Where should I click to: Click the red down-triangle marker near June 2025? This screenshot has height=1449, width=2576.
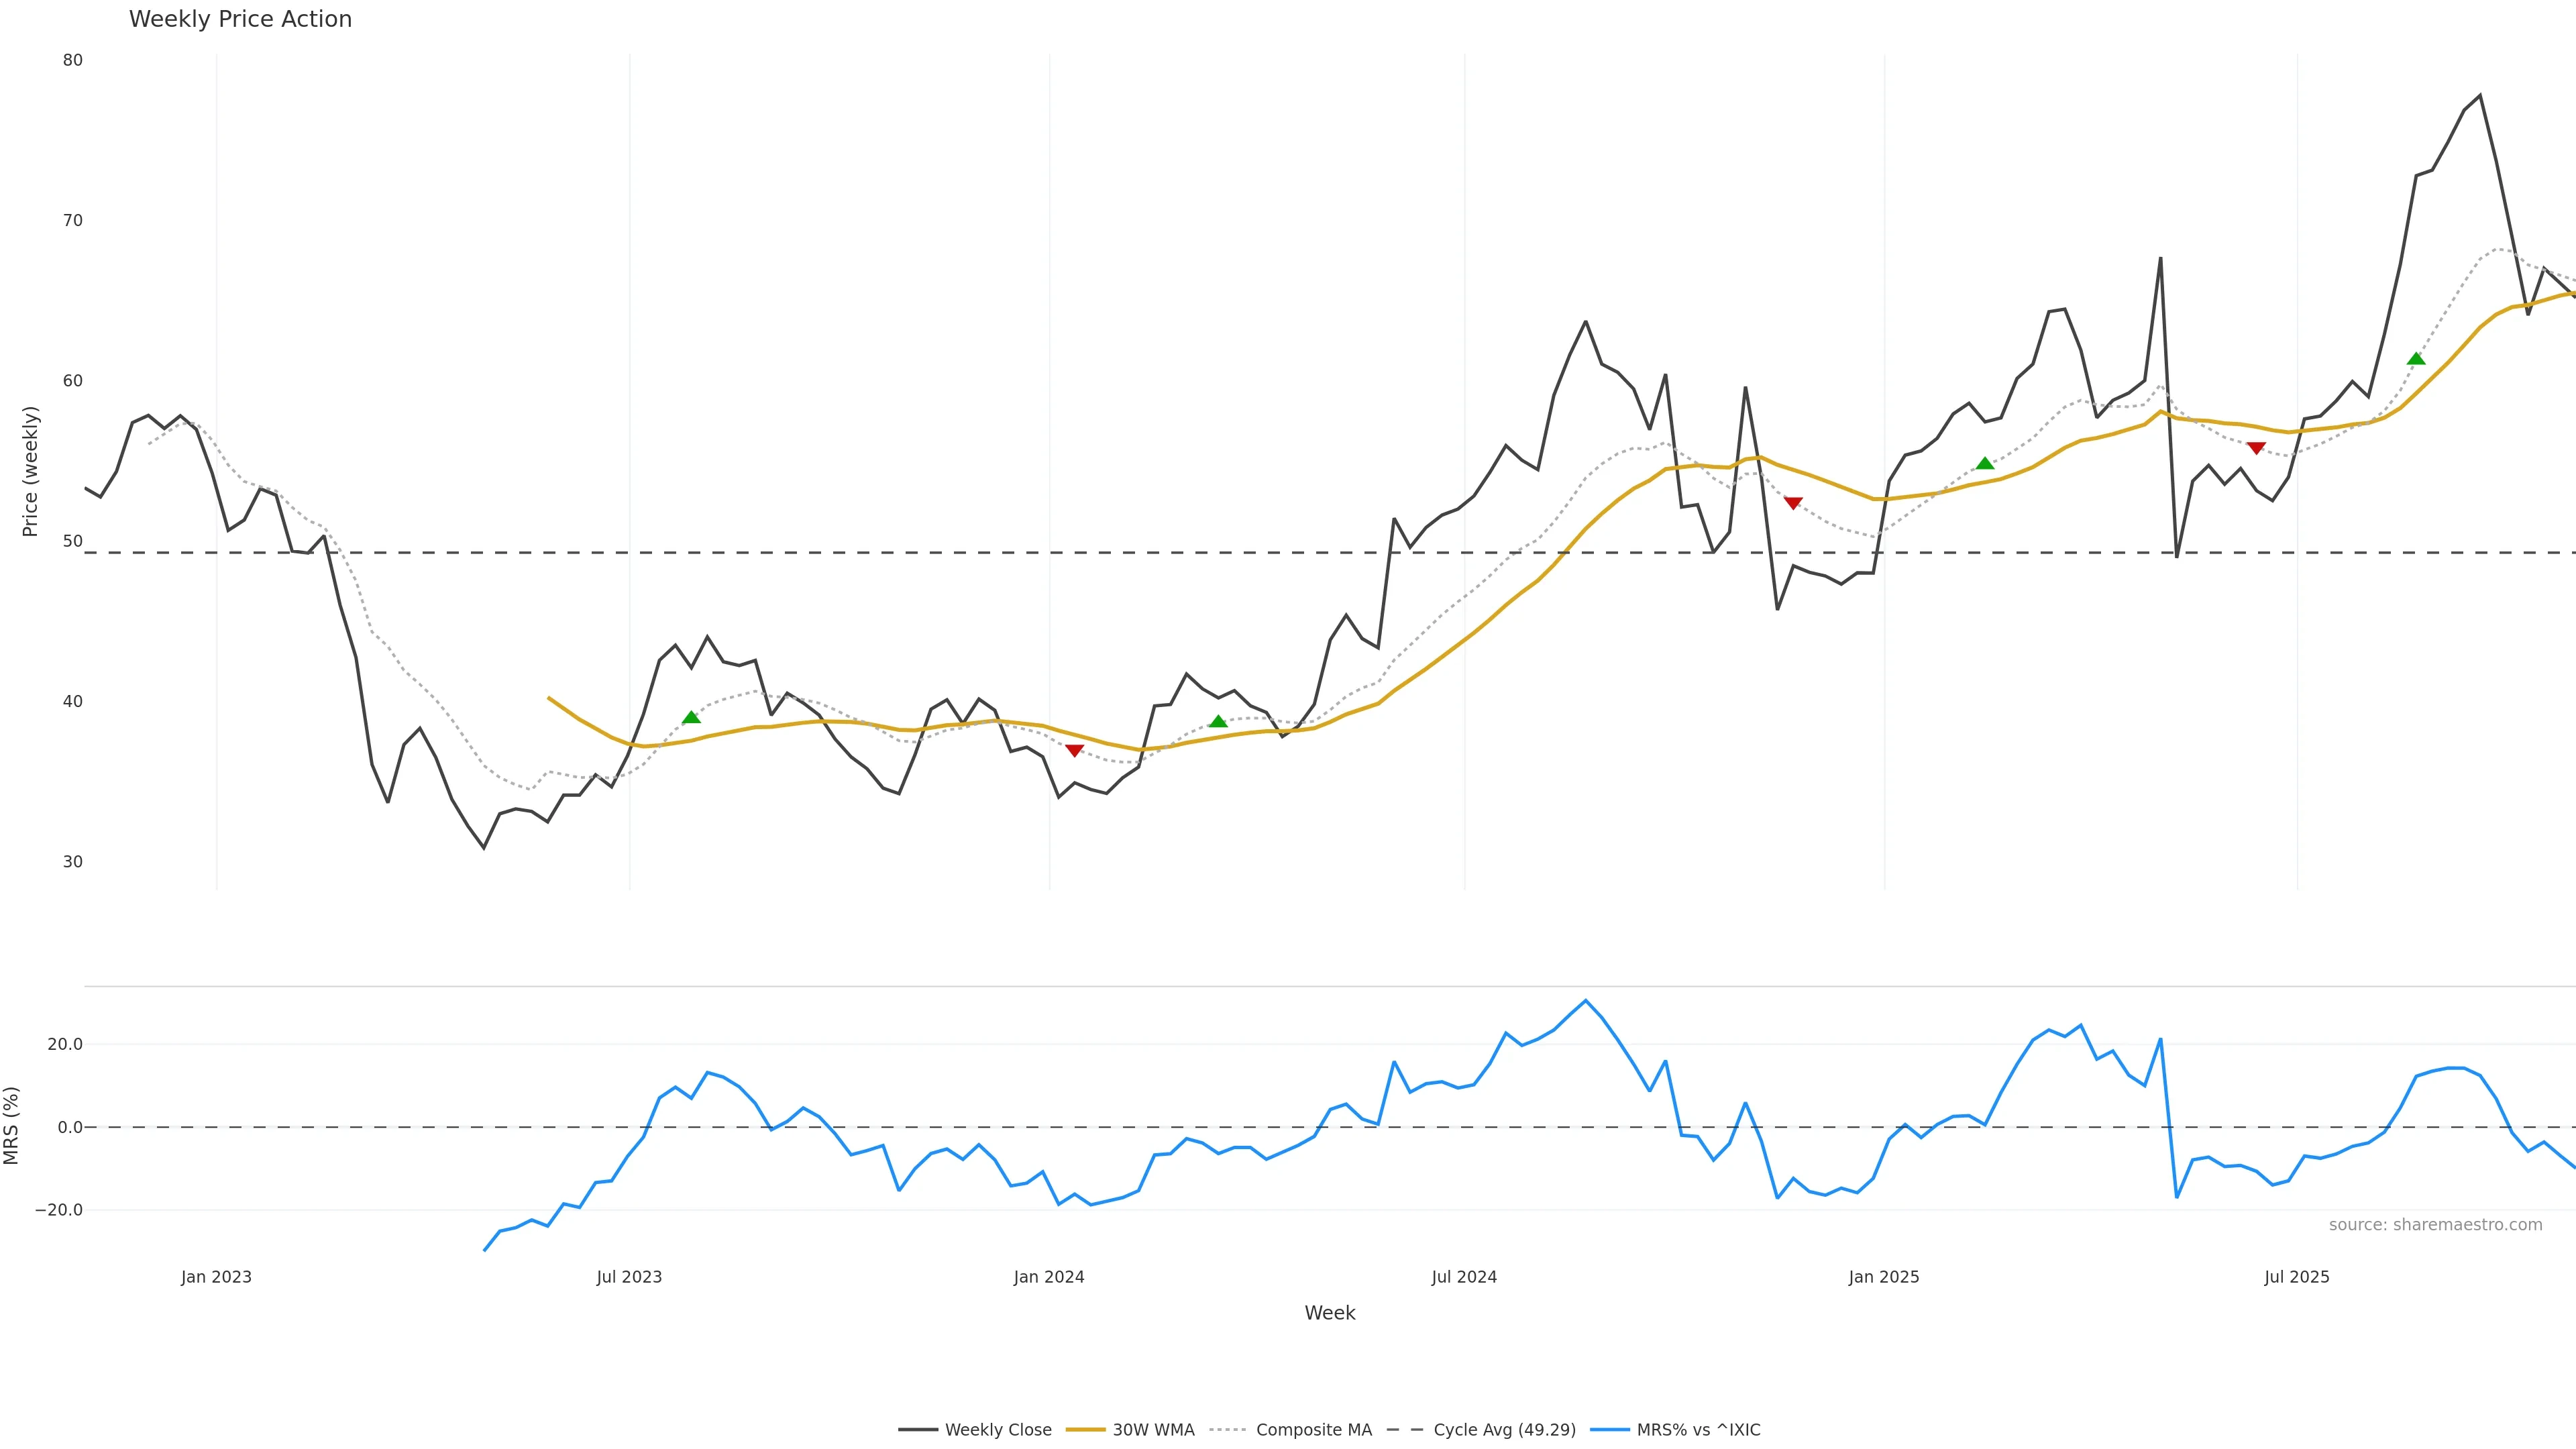(x=2256, y=448)
